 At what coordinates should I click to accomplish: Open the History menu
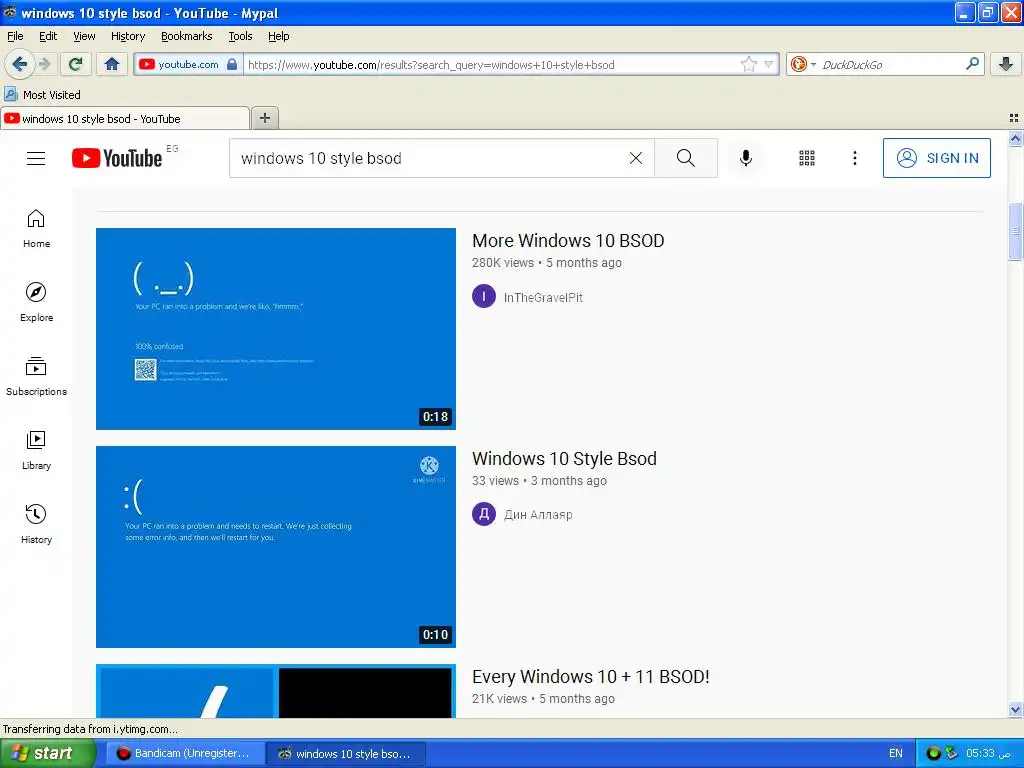pyautogui.click(x=127, y=36)
